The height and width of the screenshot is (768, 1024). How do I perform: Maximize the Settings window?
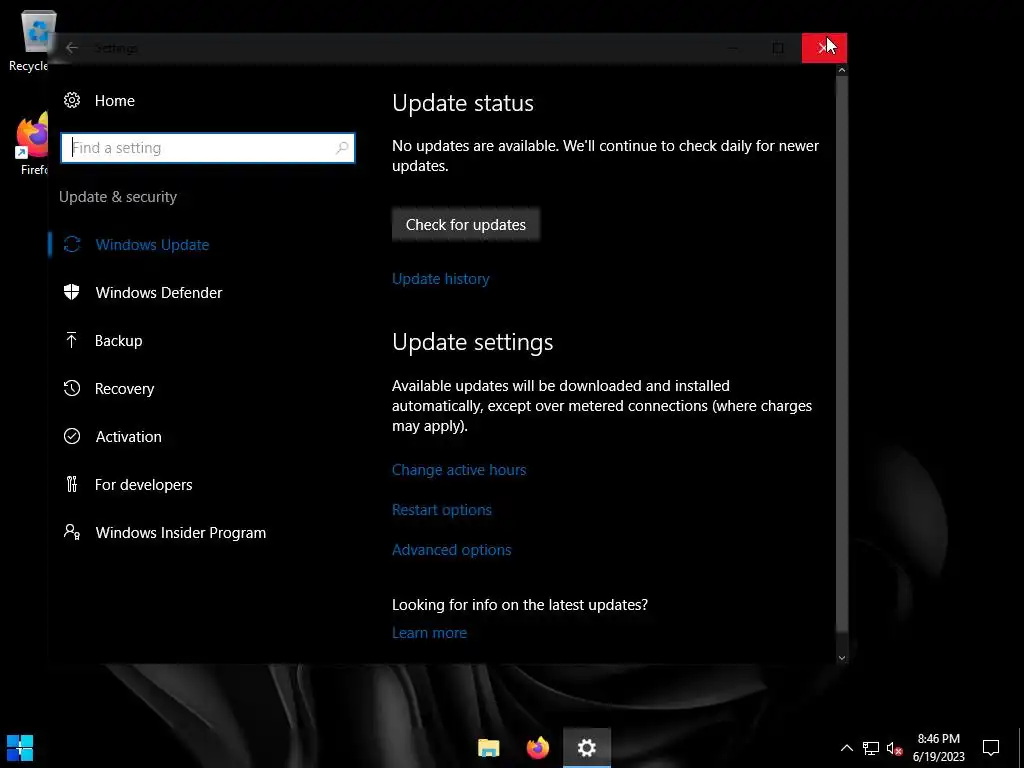[x=778, y=48]
